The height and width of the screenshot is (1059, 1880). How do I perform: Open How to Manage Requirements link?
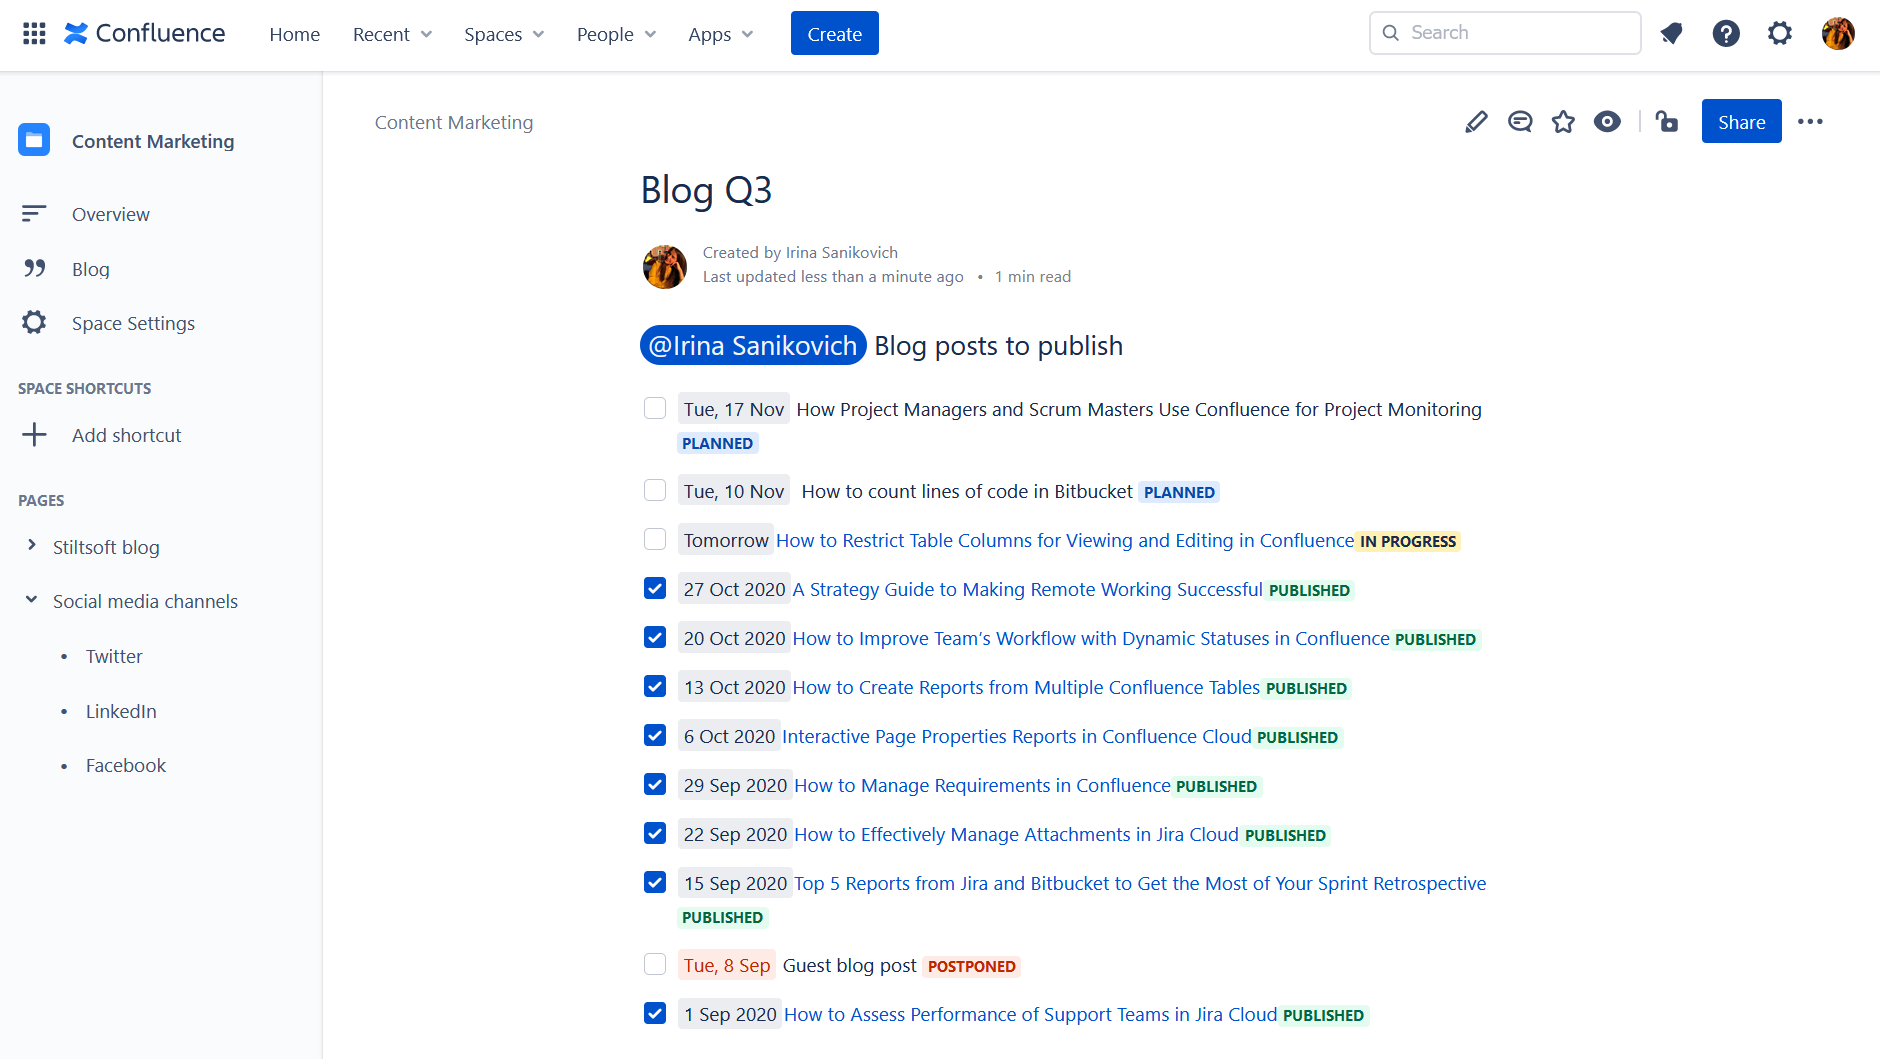pyautogui.click(x=982, y=785)
